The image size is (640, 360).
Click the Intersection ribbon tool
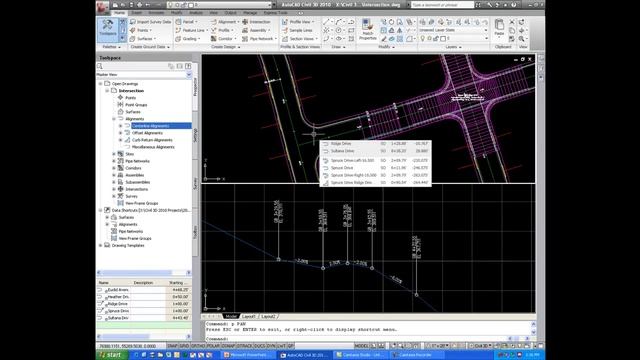pos(256,22)
